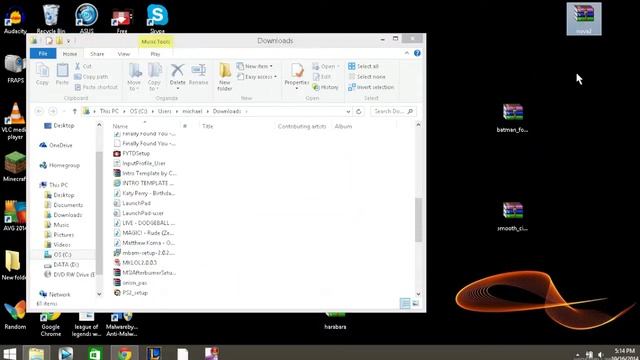Open the address bar history dropdown
Image resolution: width=640 pixels, height=360 pixels.
[348, 111]
